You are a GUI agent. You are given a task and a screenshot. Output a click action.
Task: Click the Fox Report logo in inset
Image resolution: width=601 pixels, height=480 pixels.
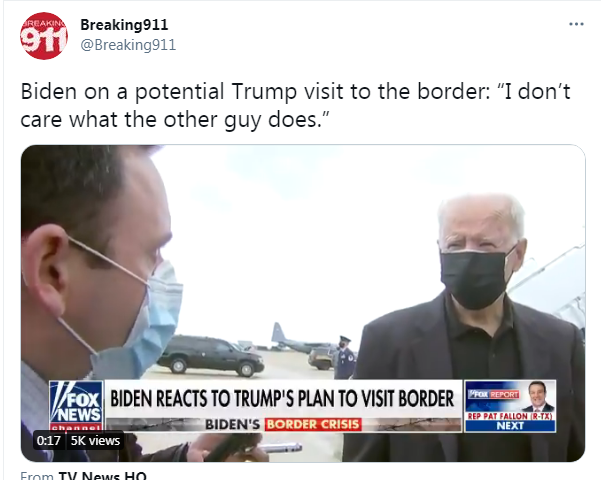[x=493, y=395]
